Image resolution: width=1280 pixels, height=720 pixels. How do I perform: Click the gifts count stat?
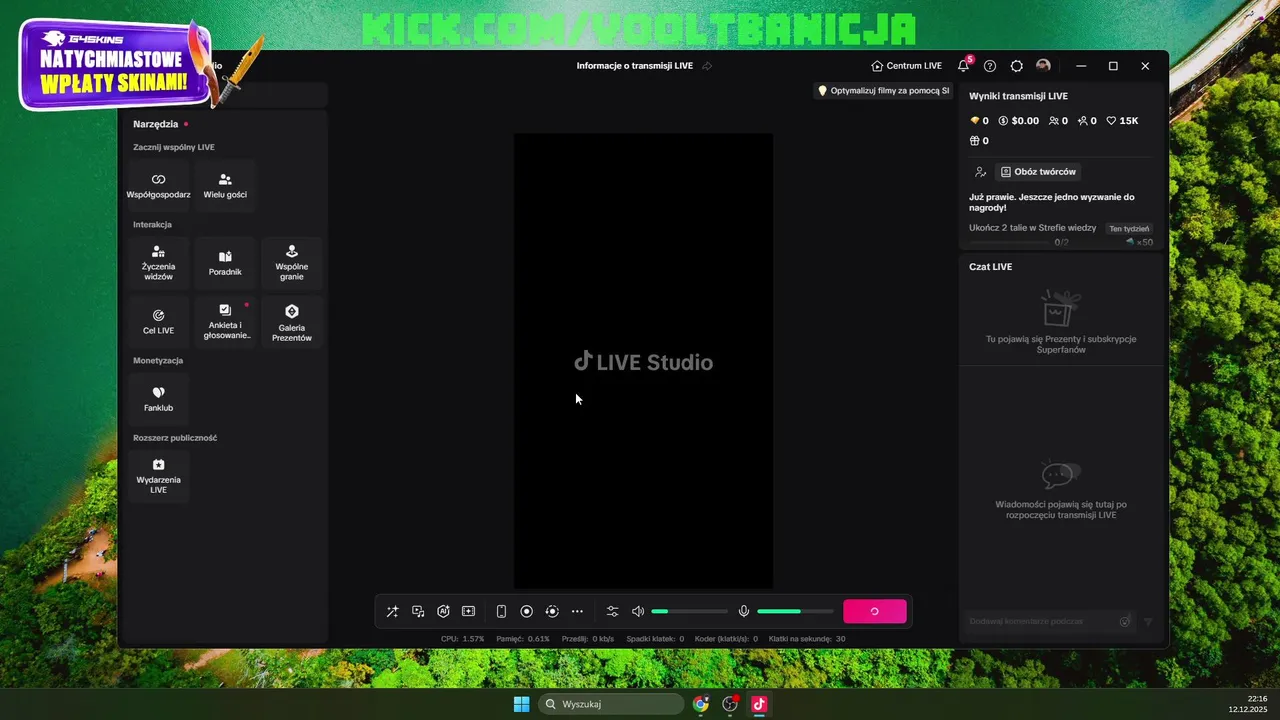[x=979, y=141]
